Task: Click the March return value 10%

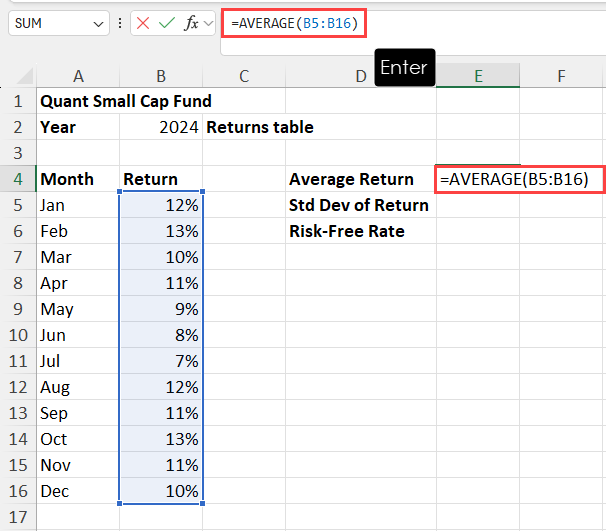Action: 161,257
